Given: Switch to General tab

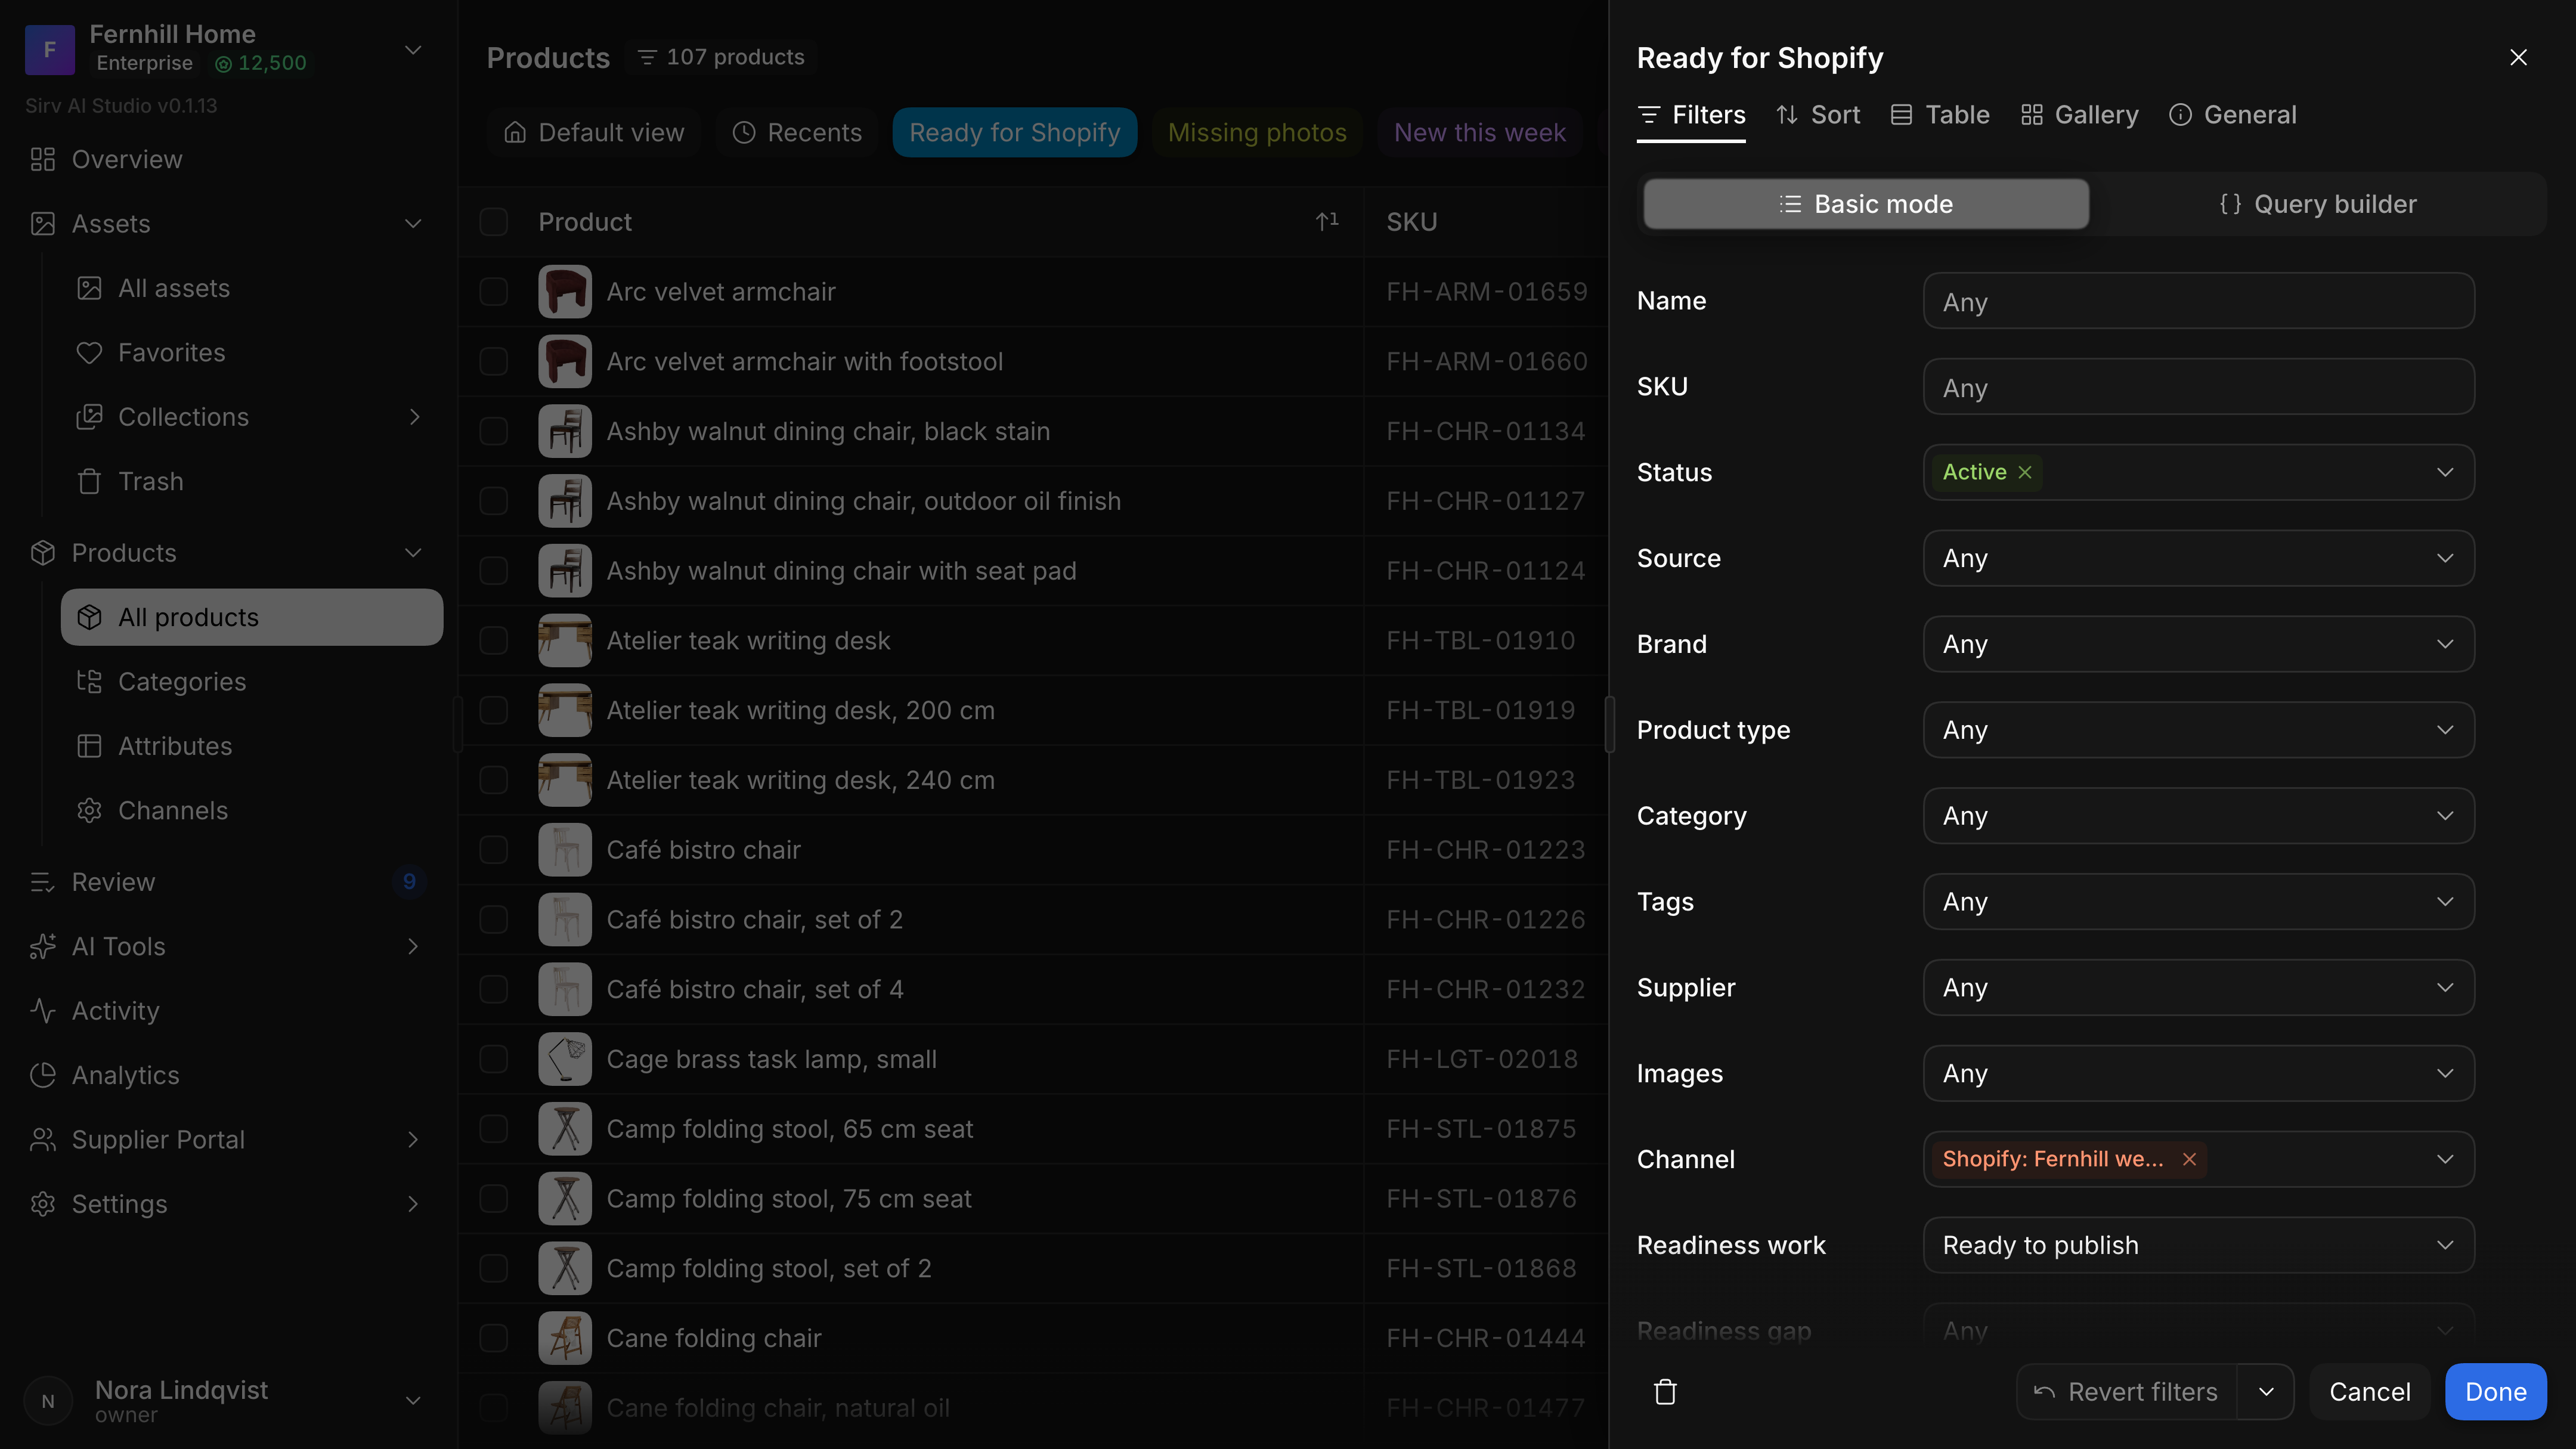Looking at the screenshot, I should (2232, 115).
